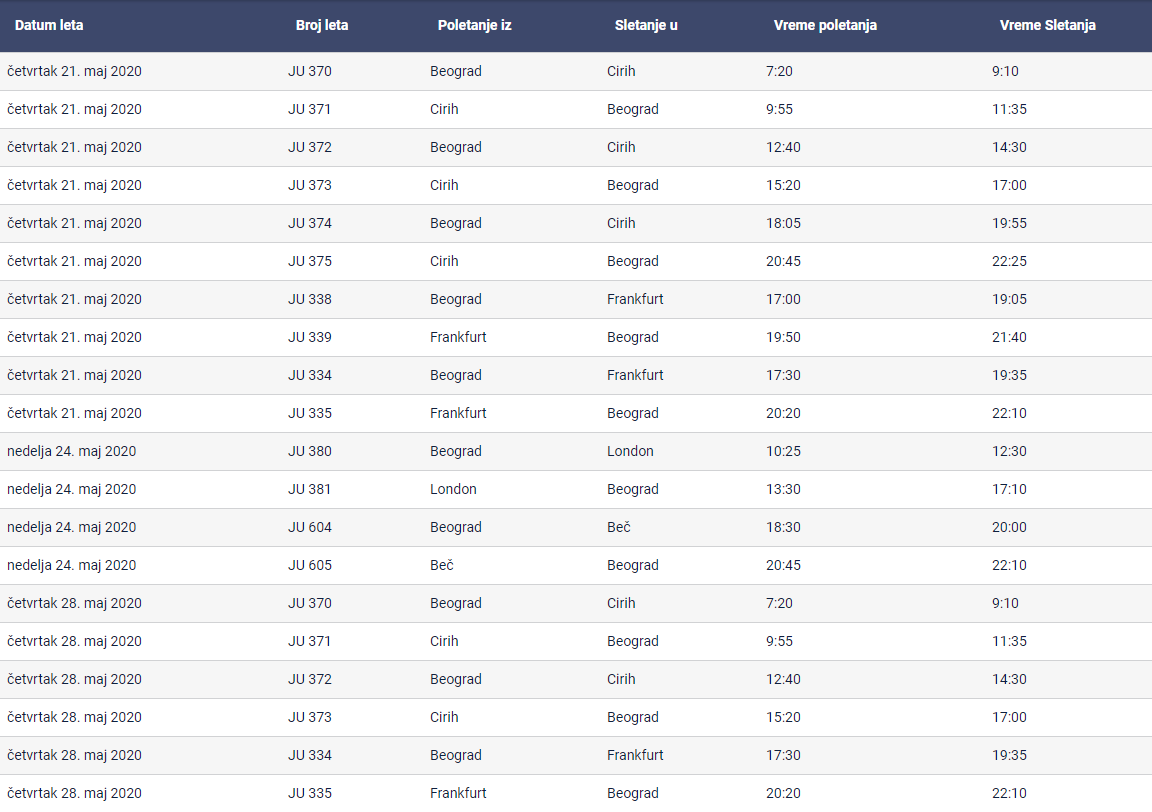Select the 18:05 departure time cell

coord(783,223)
